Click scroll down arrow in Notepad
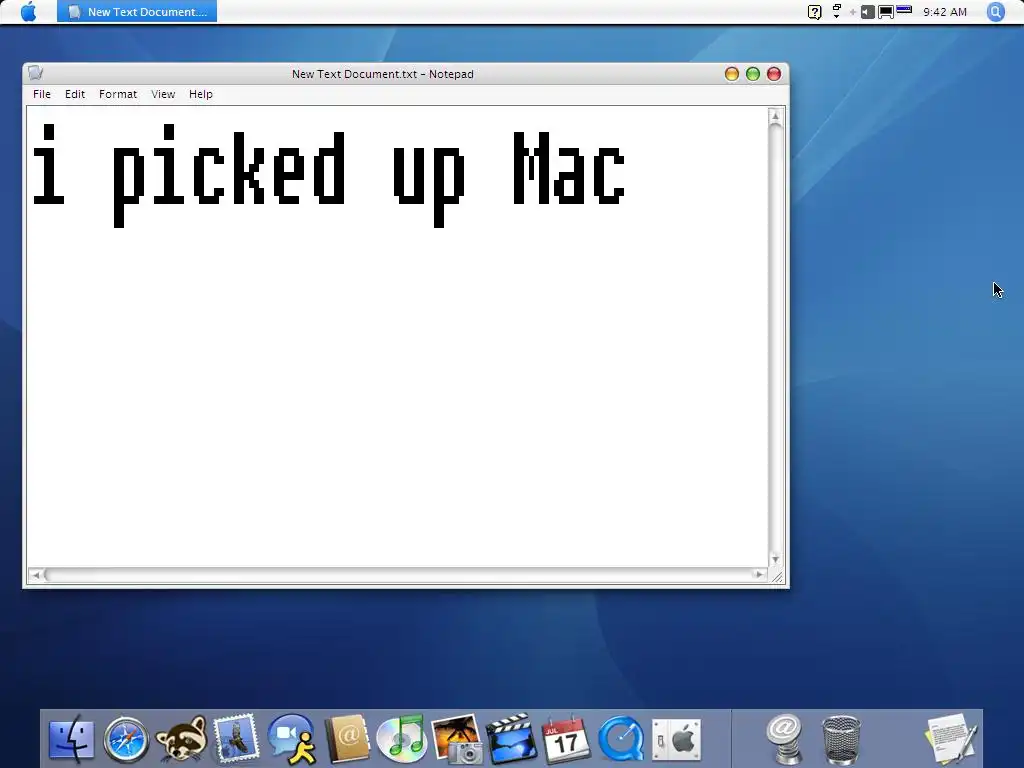1024x768 pixels. [x=775, y=560]
